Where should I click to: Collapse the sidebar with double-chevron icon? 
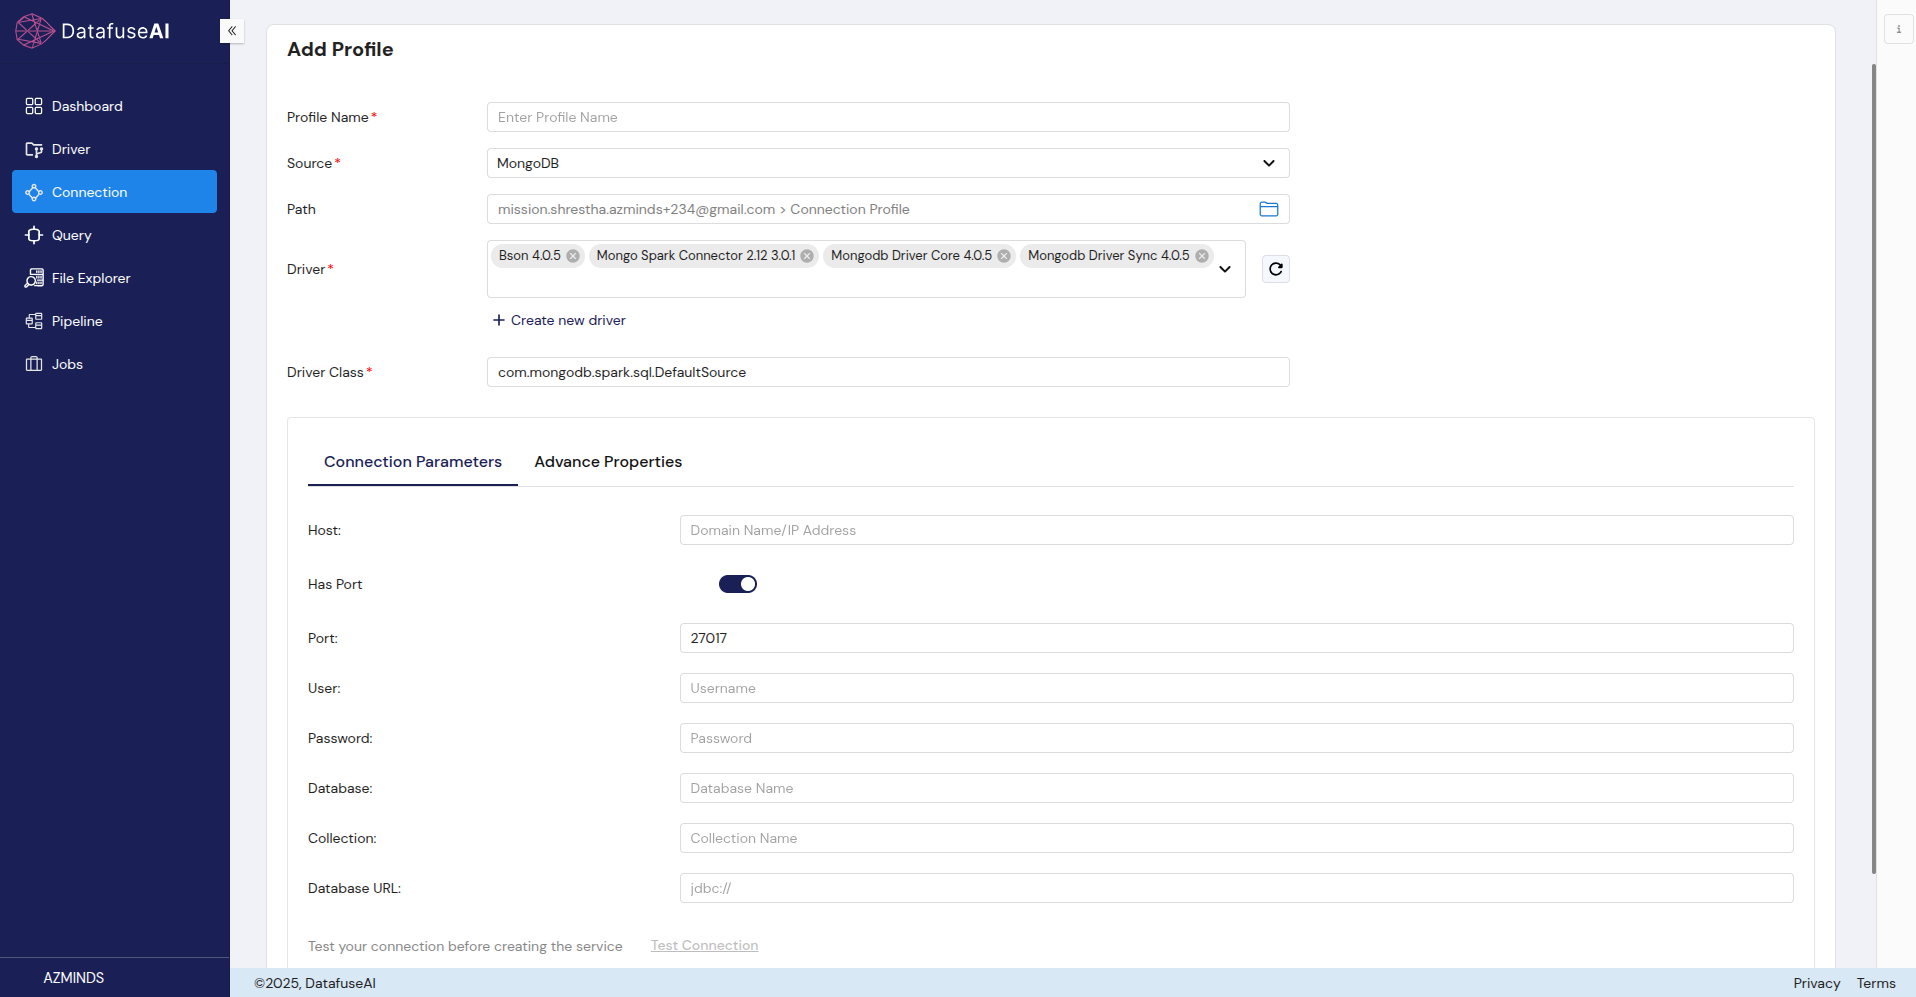coord(232,31)
